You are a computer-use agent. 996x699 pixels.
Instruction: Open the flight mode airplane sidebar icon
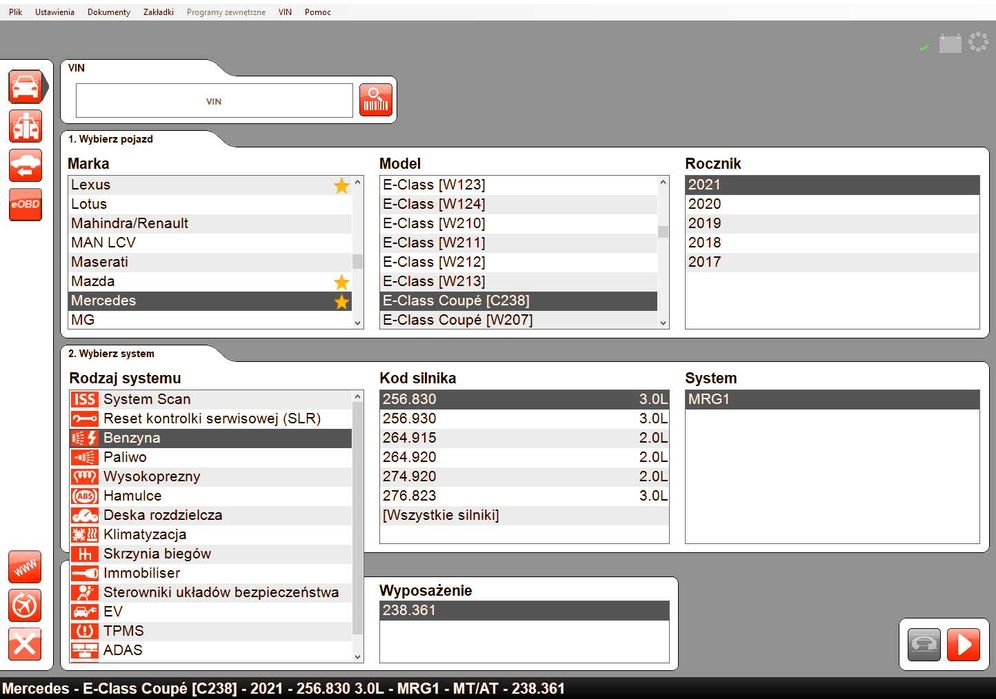coord(25,606)
